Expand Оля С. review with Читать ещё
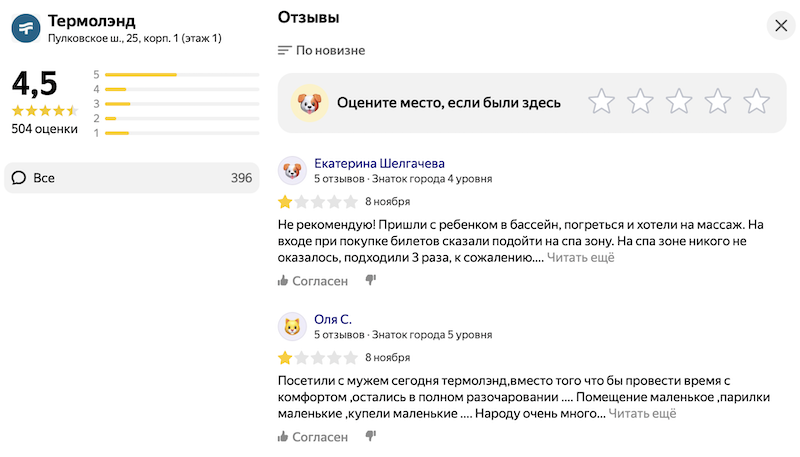This screenshot has height=457, width=800. [643, 414]
